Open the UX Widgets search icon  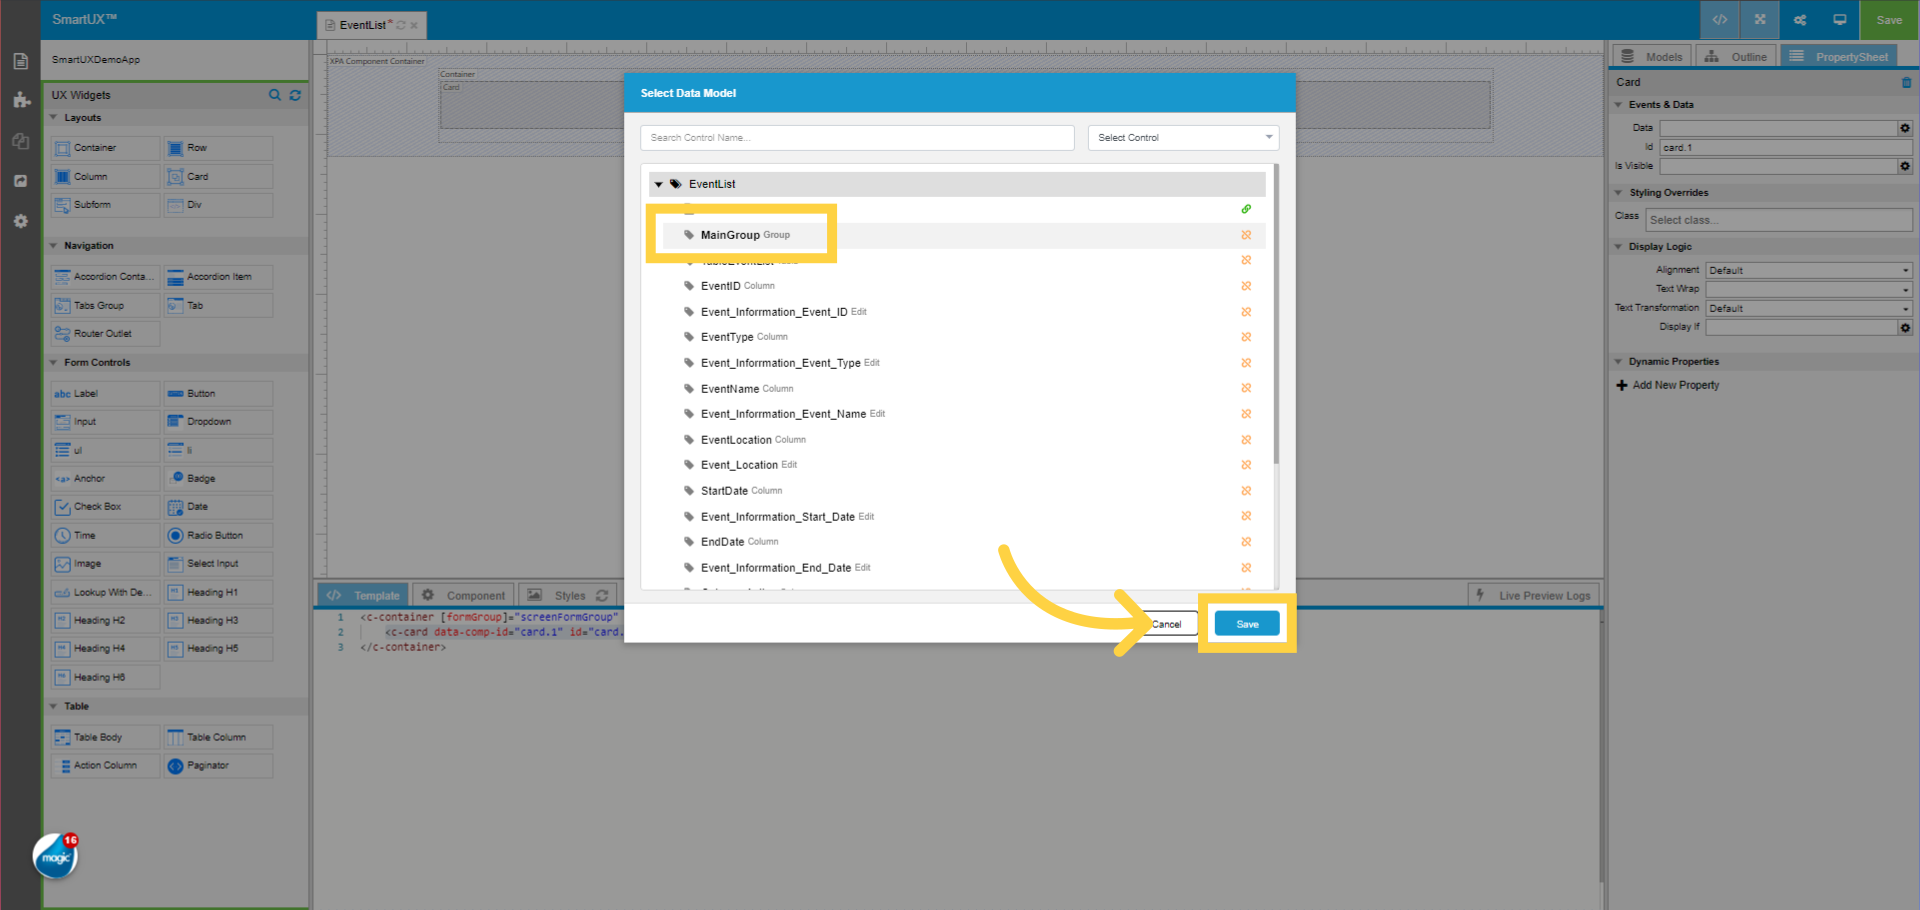pos(275,95)
